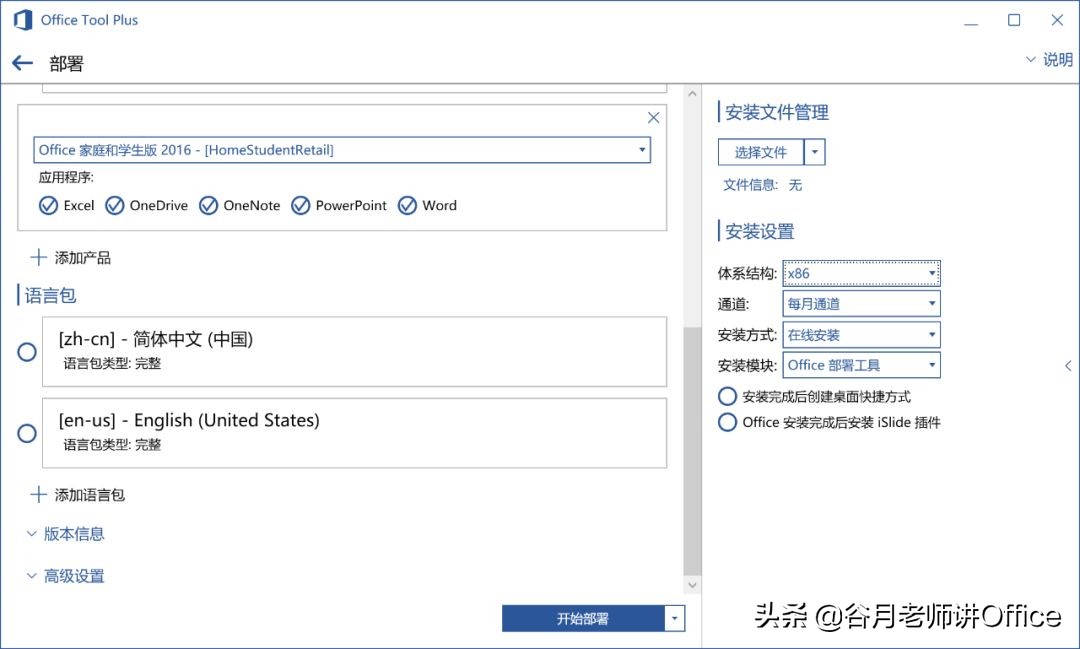The height and width of the screenshot is (649, 1080).
Task: Open the 安装模块 dropdown
Action: (x=862, y=365)
